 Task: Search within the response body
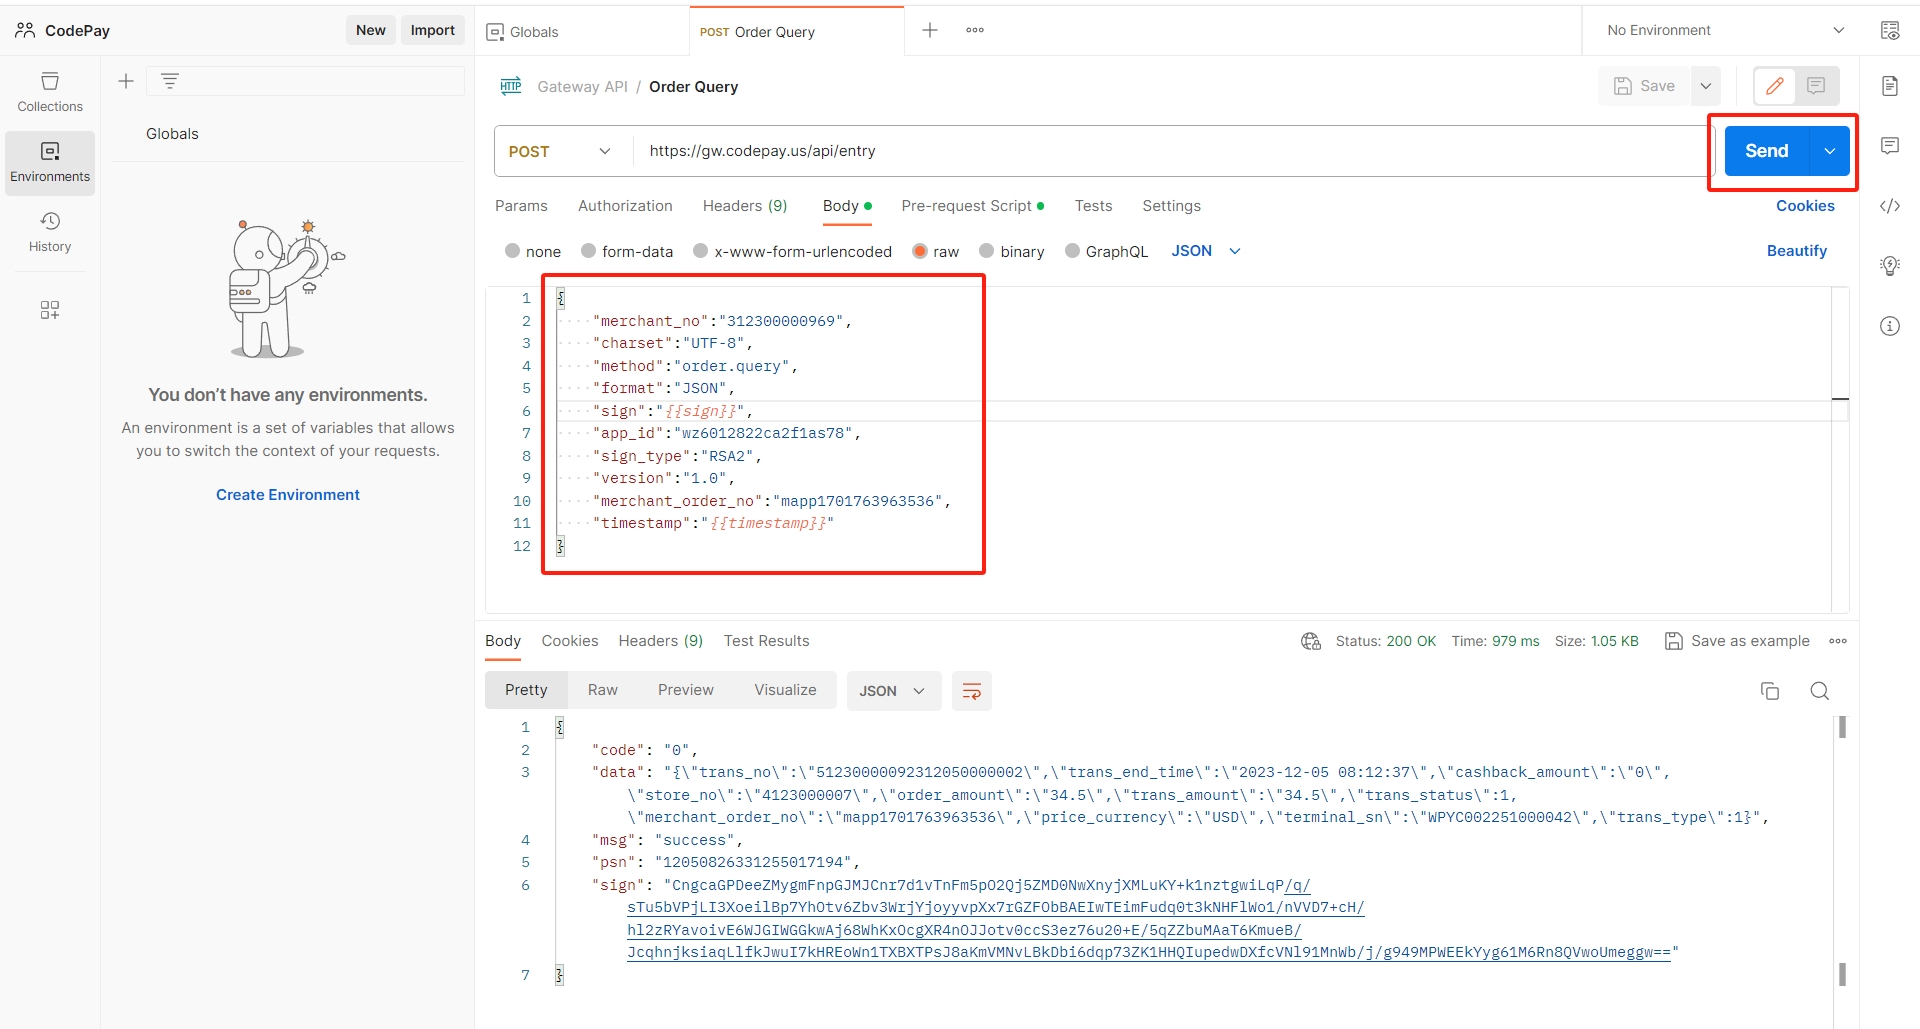tap(1819, 691)
